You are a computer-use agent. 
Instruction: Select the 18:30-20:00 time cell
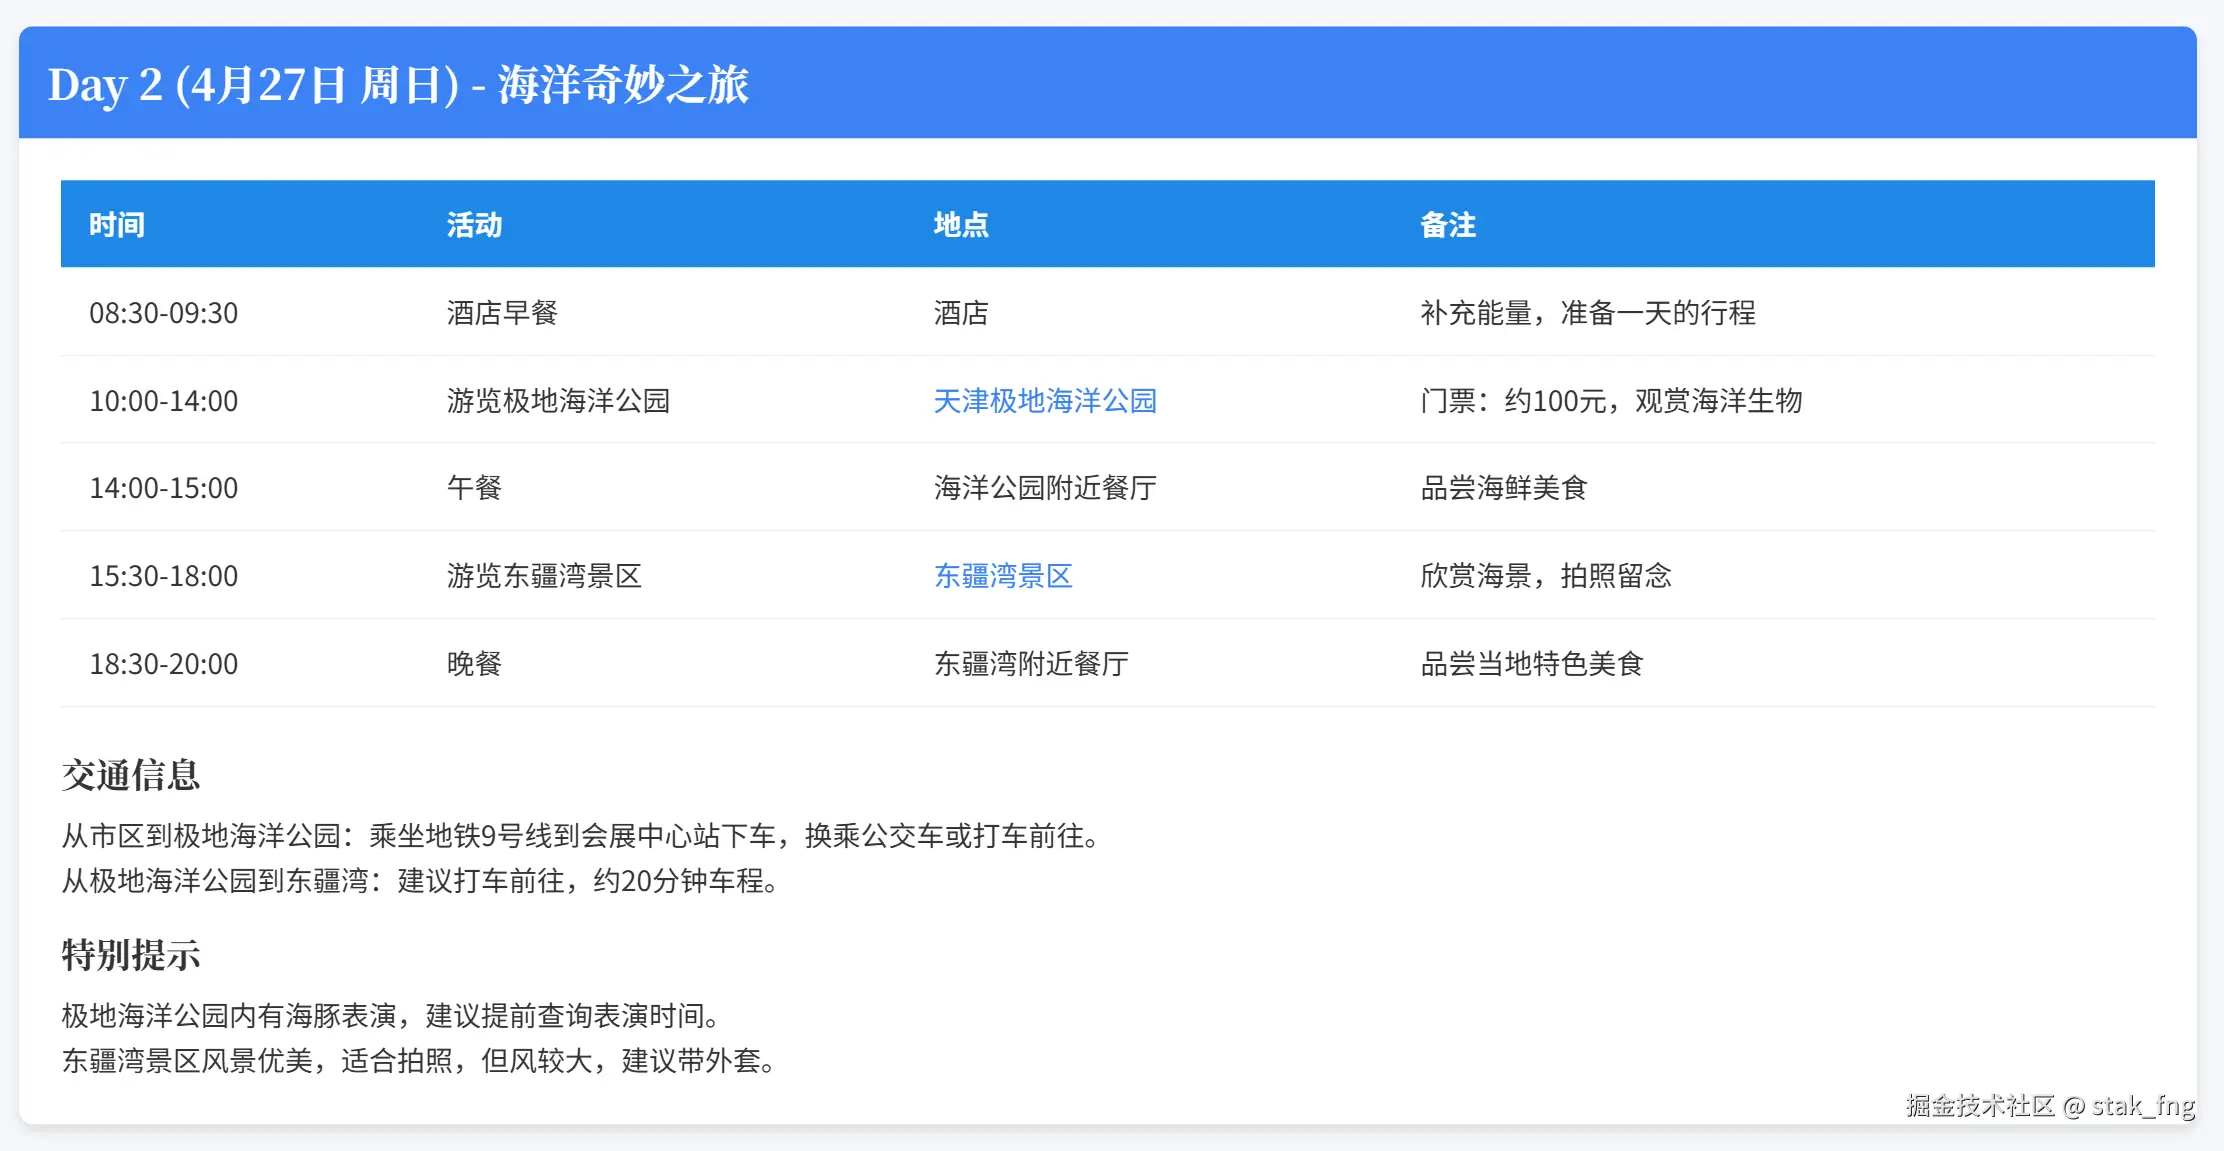pos(164,664)
